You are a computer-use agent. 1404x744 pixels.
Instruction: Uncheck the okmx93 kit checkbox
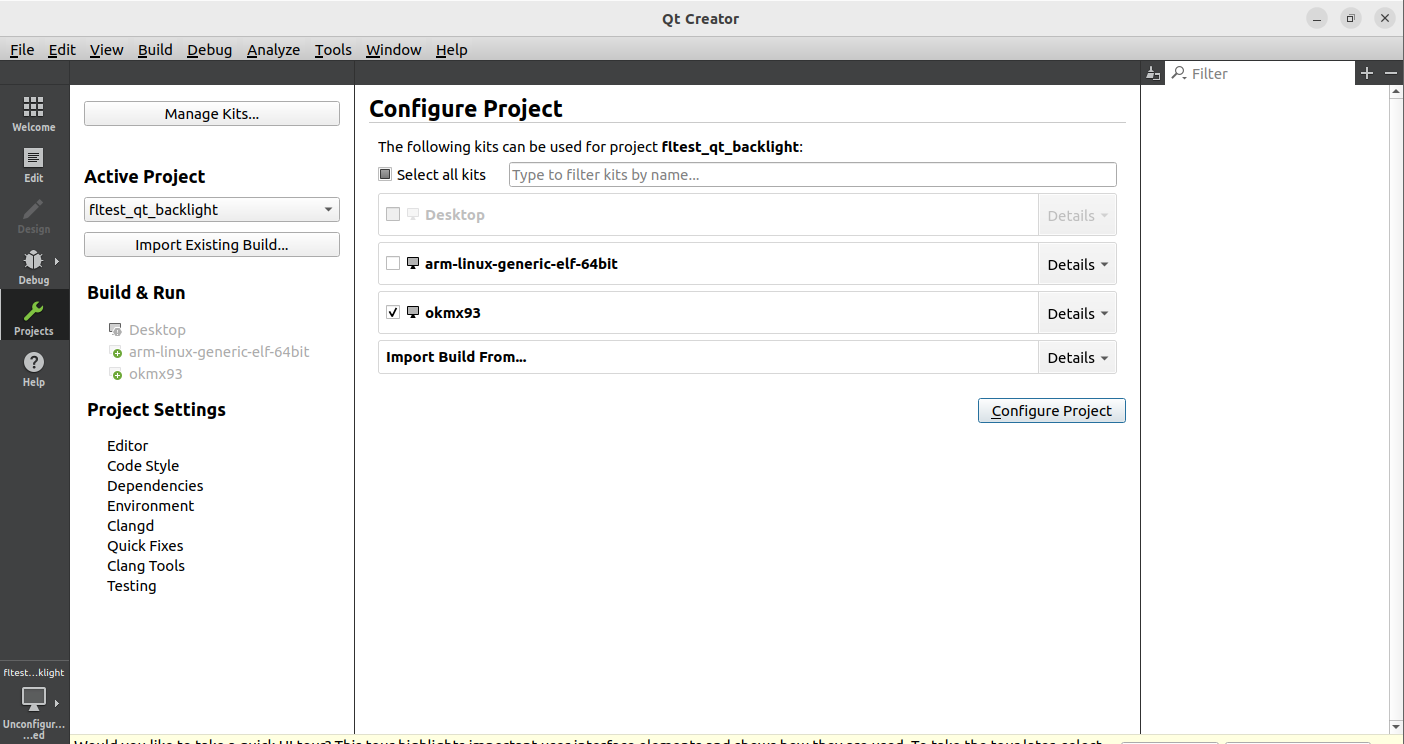[393, 313]
